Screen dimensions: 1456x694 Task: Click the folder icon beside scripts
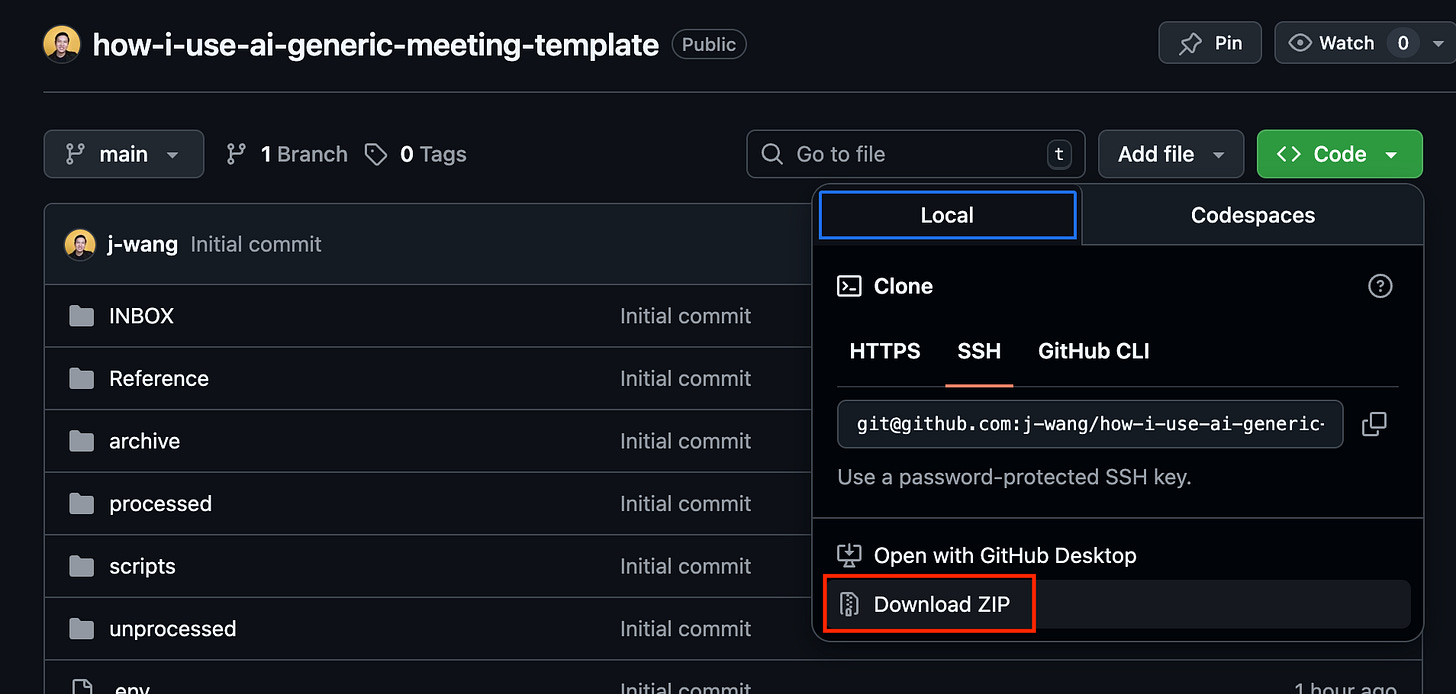(81, 566)
